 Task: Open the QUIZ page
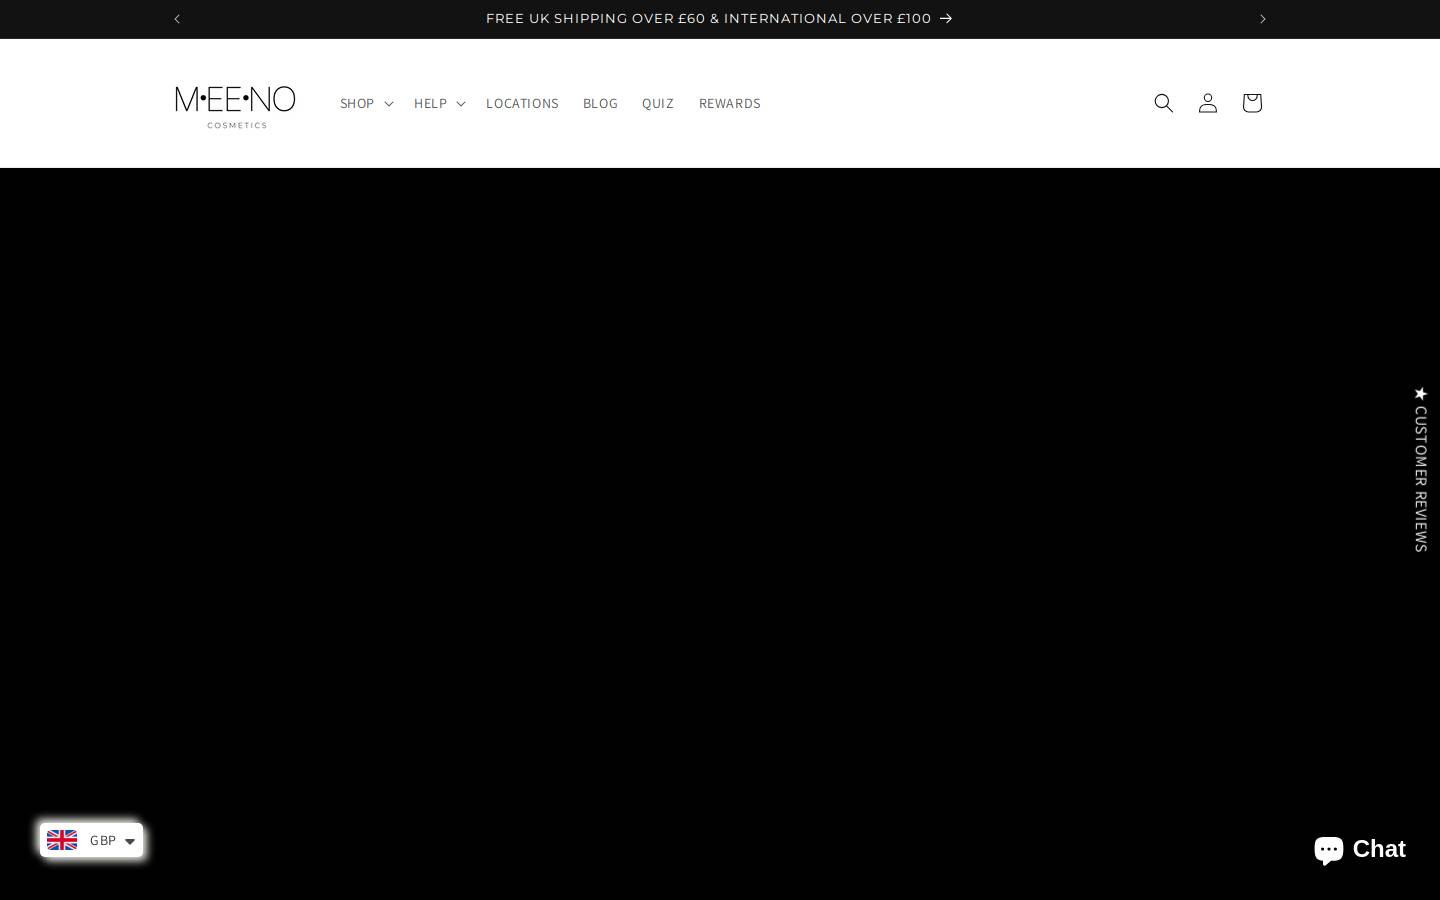[x=658, y=103]
